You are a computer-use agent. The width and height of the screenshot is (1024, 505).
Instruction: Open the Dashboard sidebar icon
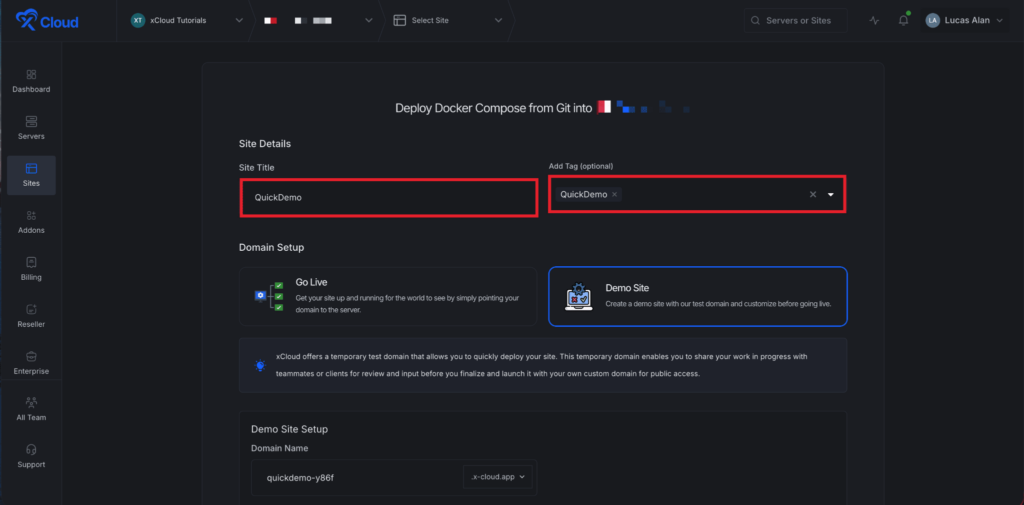pyautogui.click(x=31, y=80)
